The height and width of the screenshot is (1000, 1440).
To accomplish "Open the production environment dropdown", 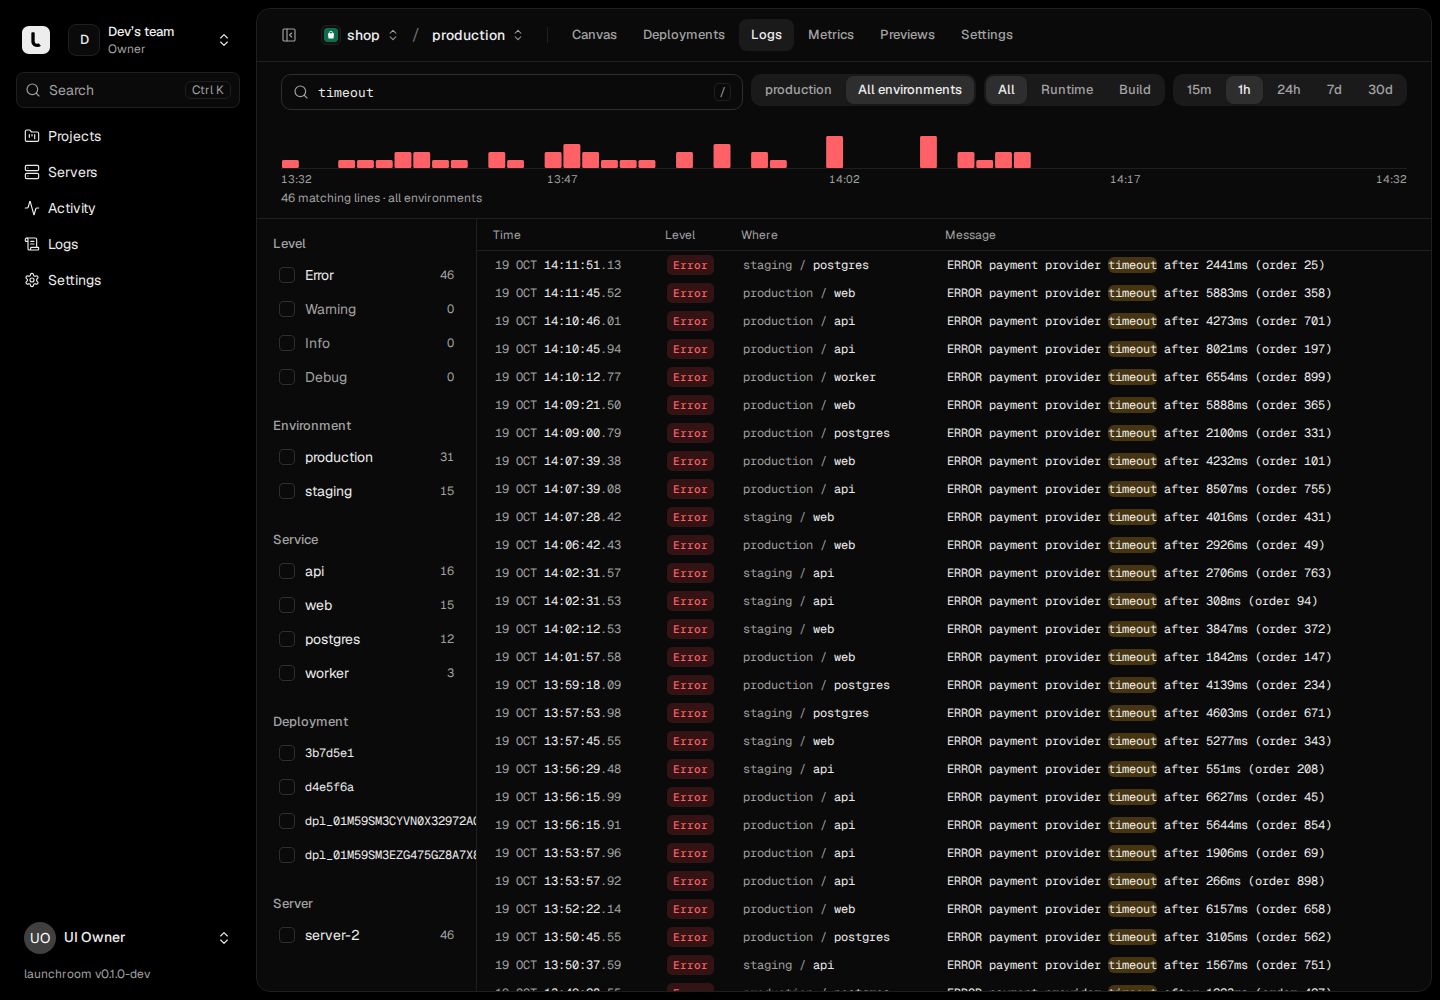I will (518, 35).
